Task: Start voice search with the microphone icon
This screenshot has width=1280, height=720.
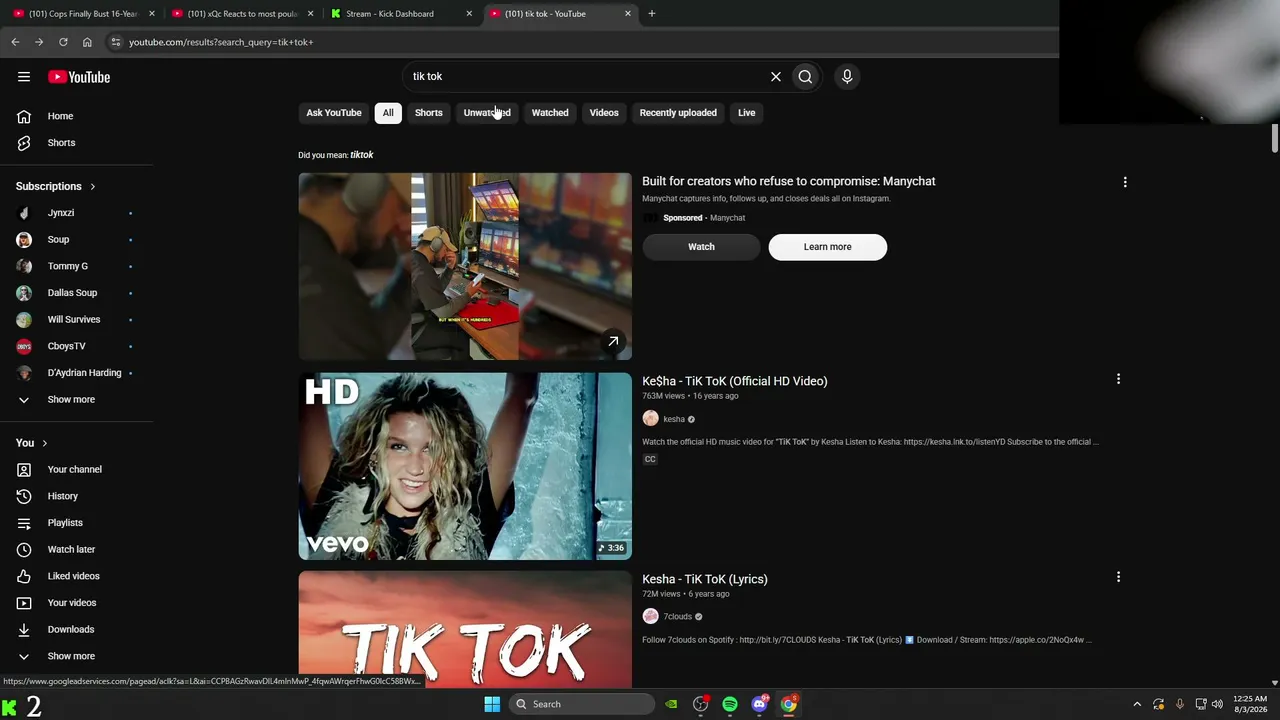Action: 847,76
